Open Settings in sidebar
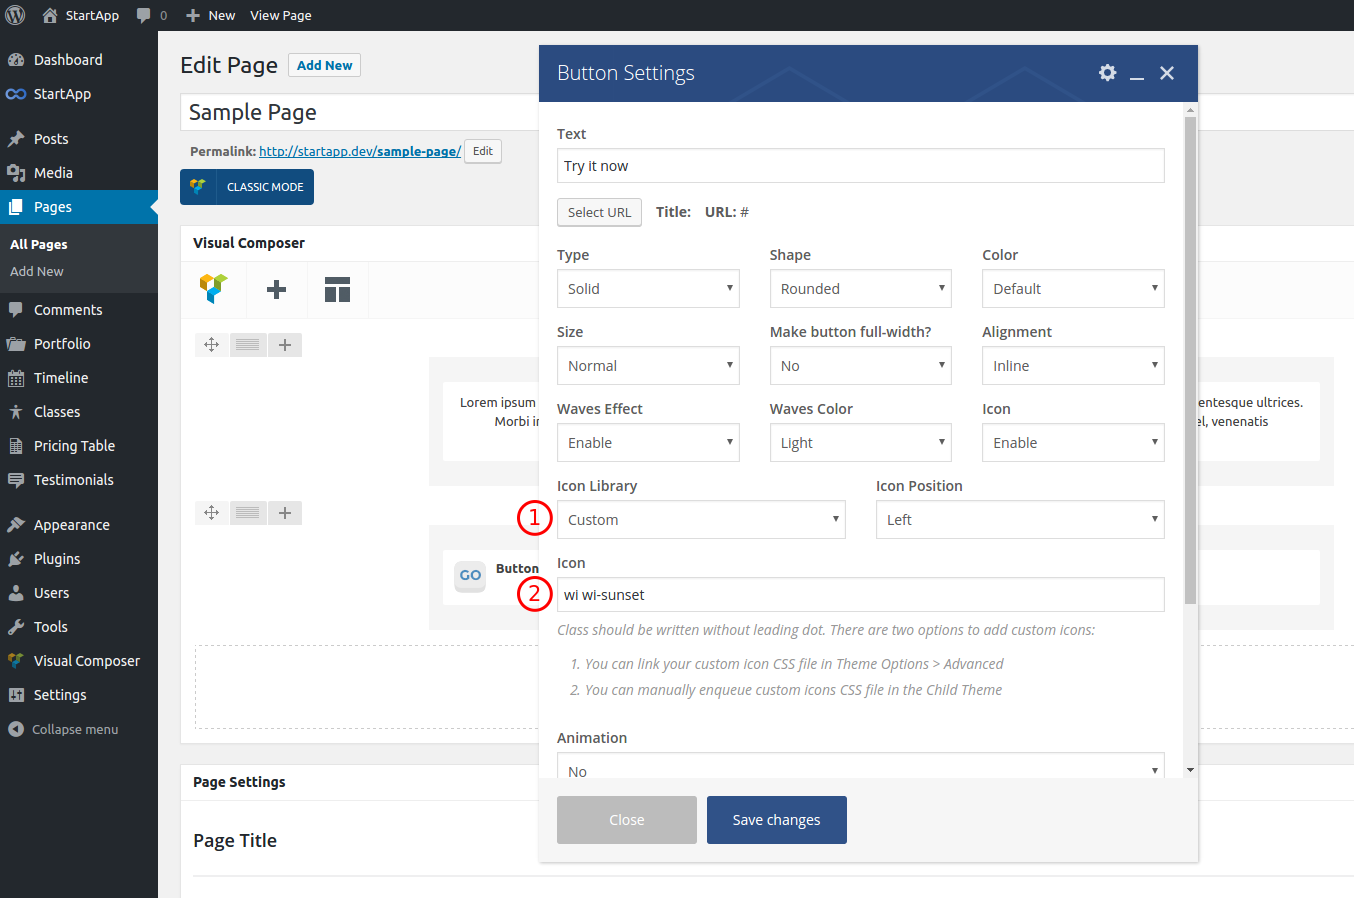The width and height of the screenshot is (1354, 898). click(x=79, y=695)
